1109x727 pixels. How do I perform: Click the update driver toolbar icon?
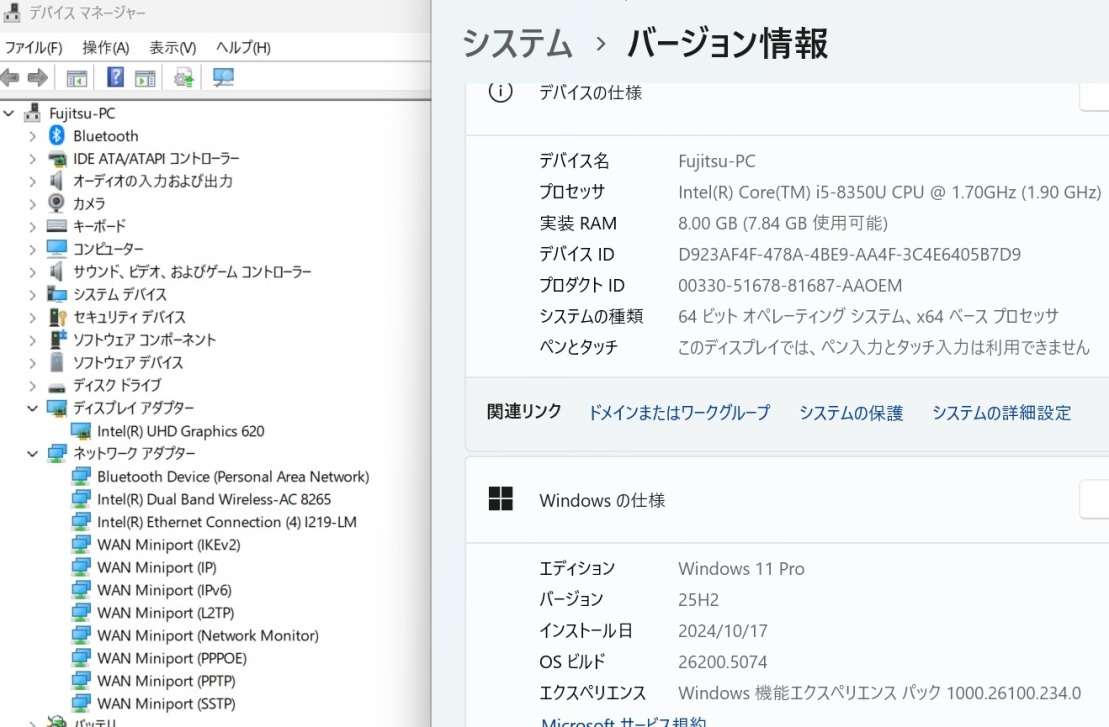coord(184,78)
